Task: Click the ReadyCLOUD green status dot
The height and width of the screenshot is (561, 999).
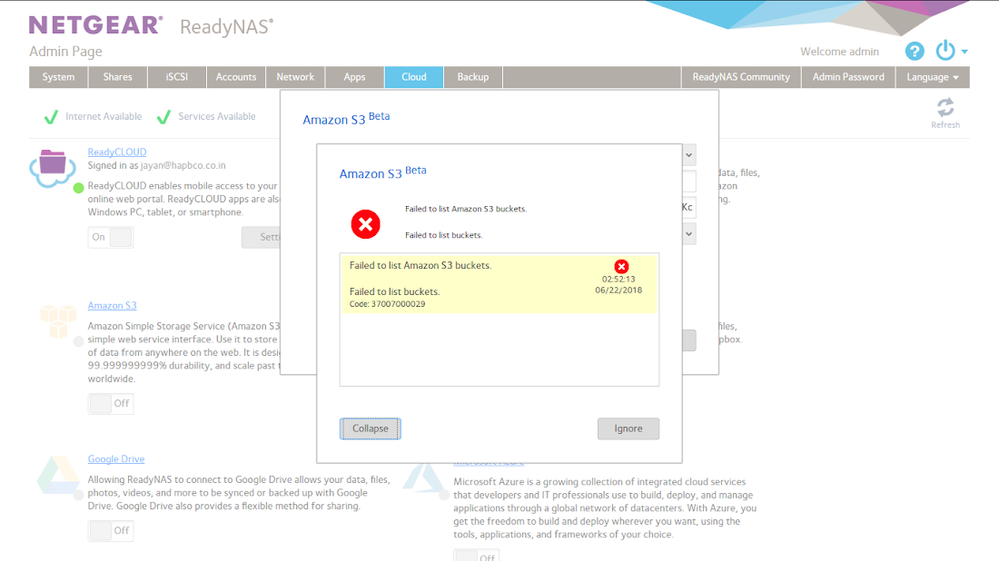Action: (x=78, y=188)
